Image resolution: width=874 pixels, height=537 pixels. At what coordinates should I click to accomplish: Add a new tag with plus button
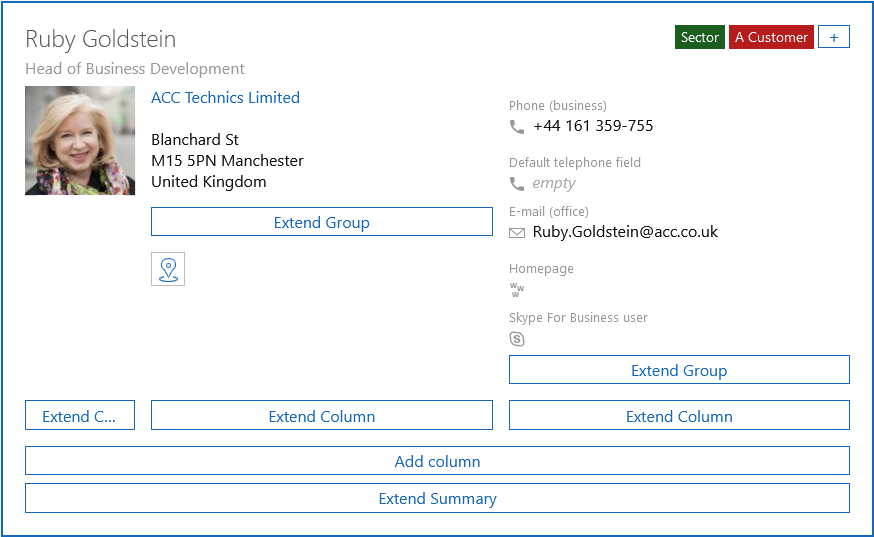[834, 37]
